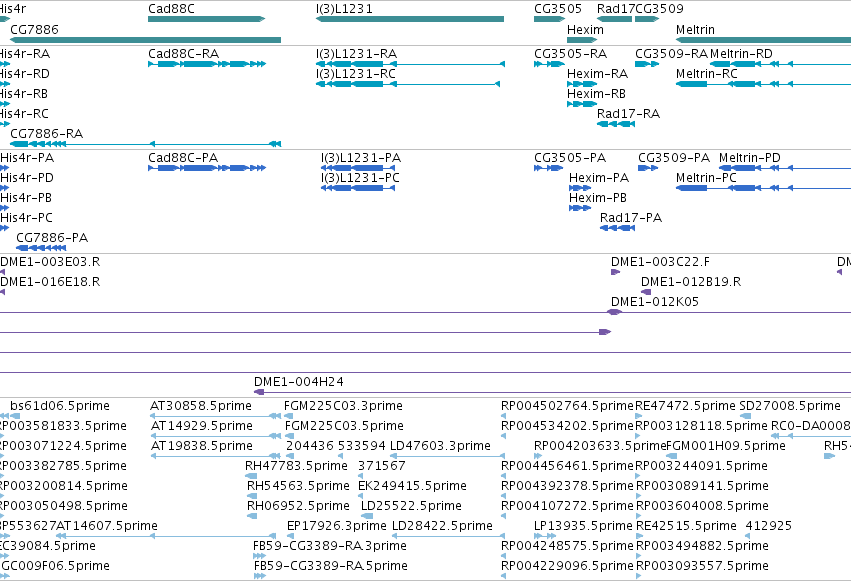Click the AT30858.5prime EST label

[x=201, y=406]
